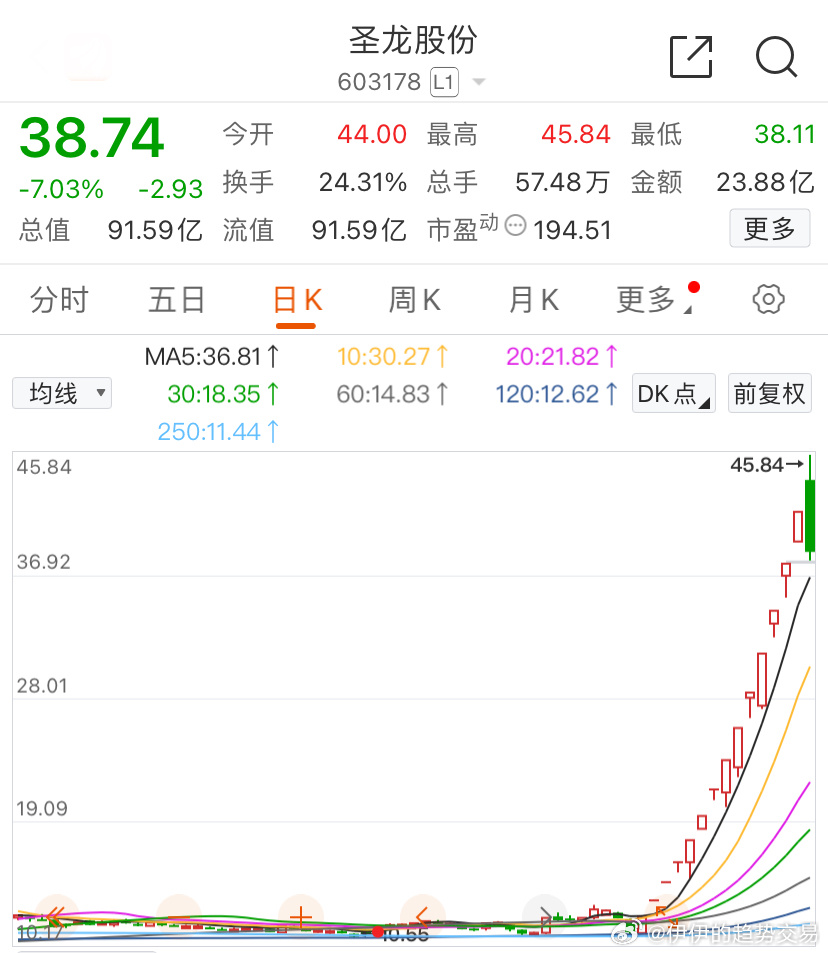Open the 月K chart view
This screenshot has width=828, height=953.
point(532,299)
